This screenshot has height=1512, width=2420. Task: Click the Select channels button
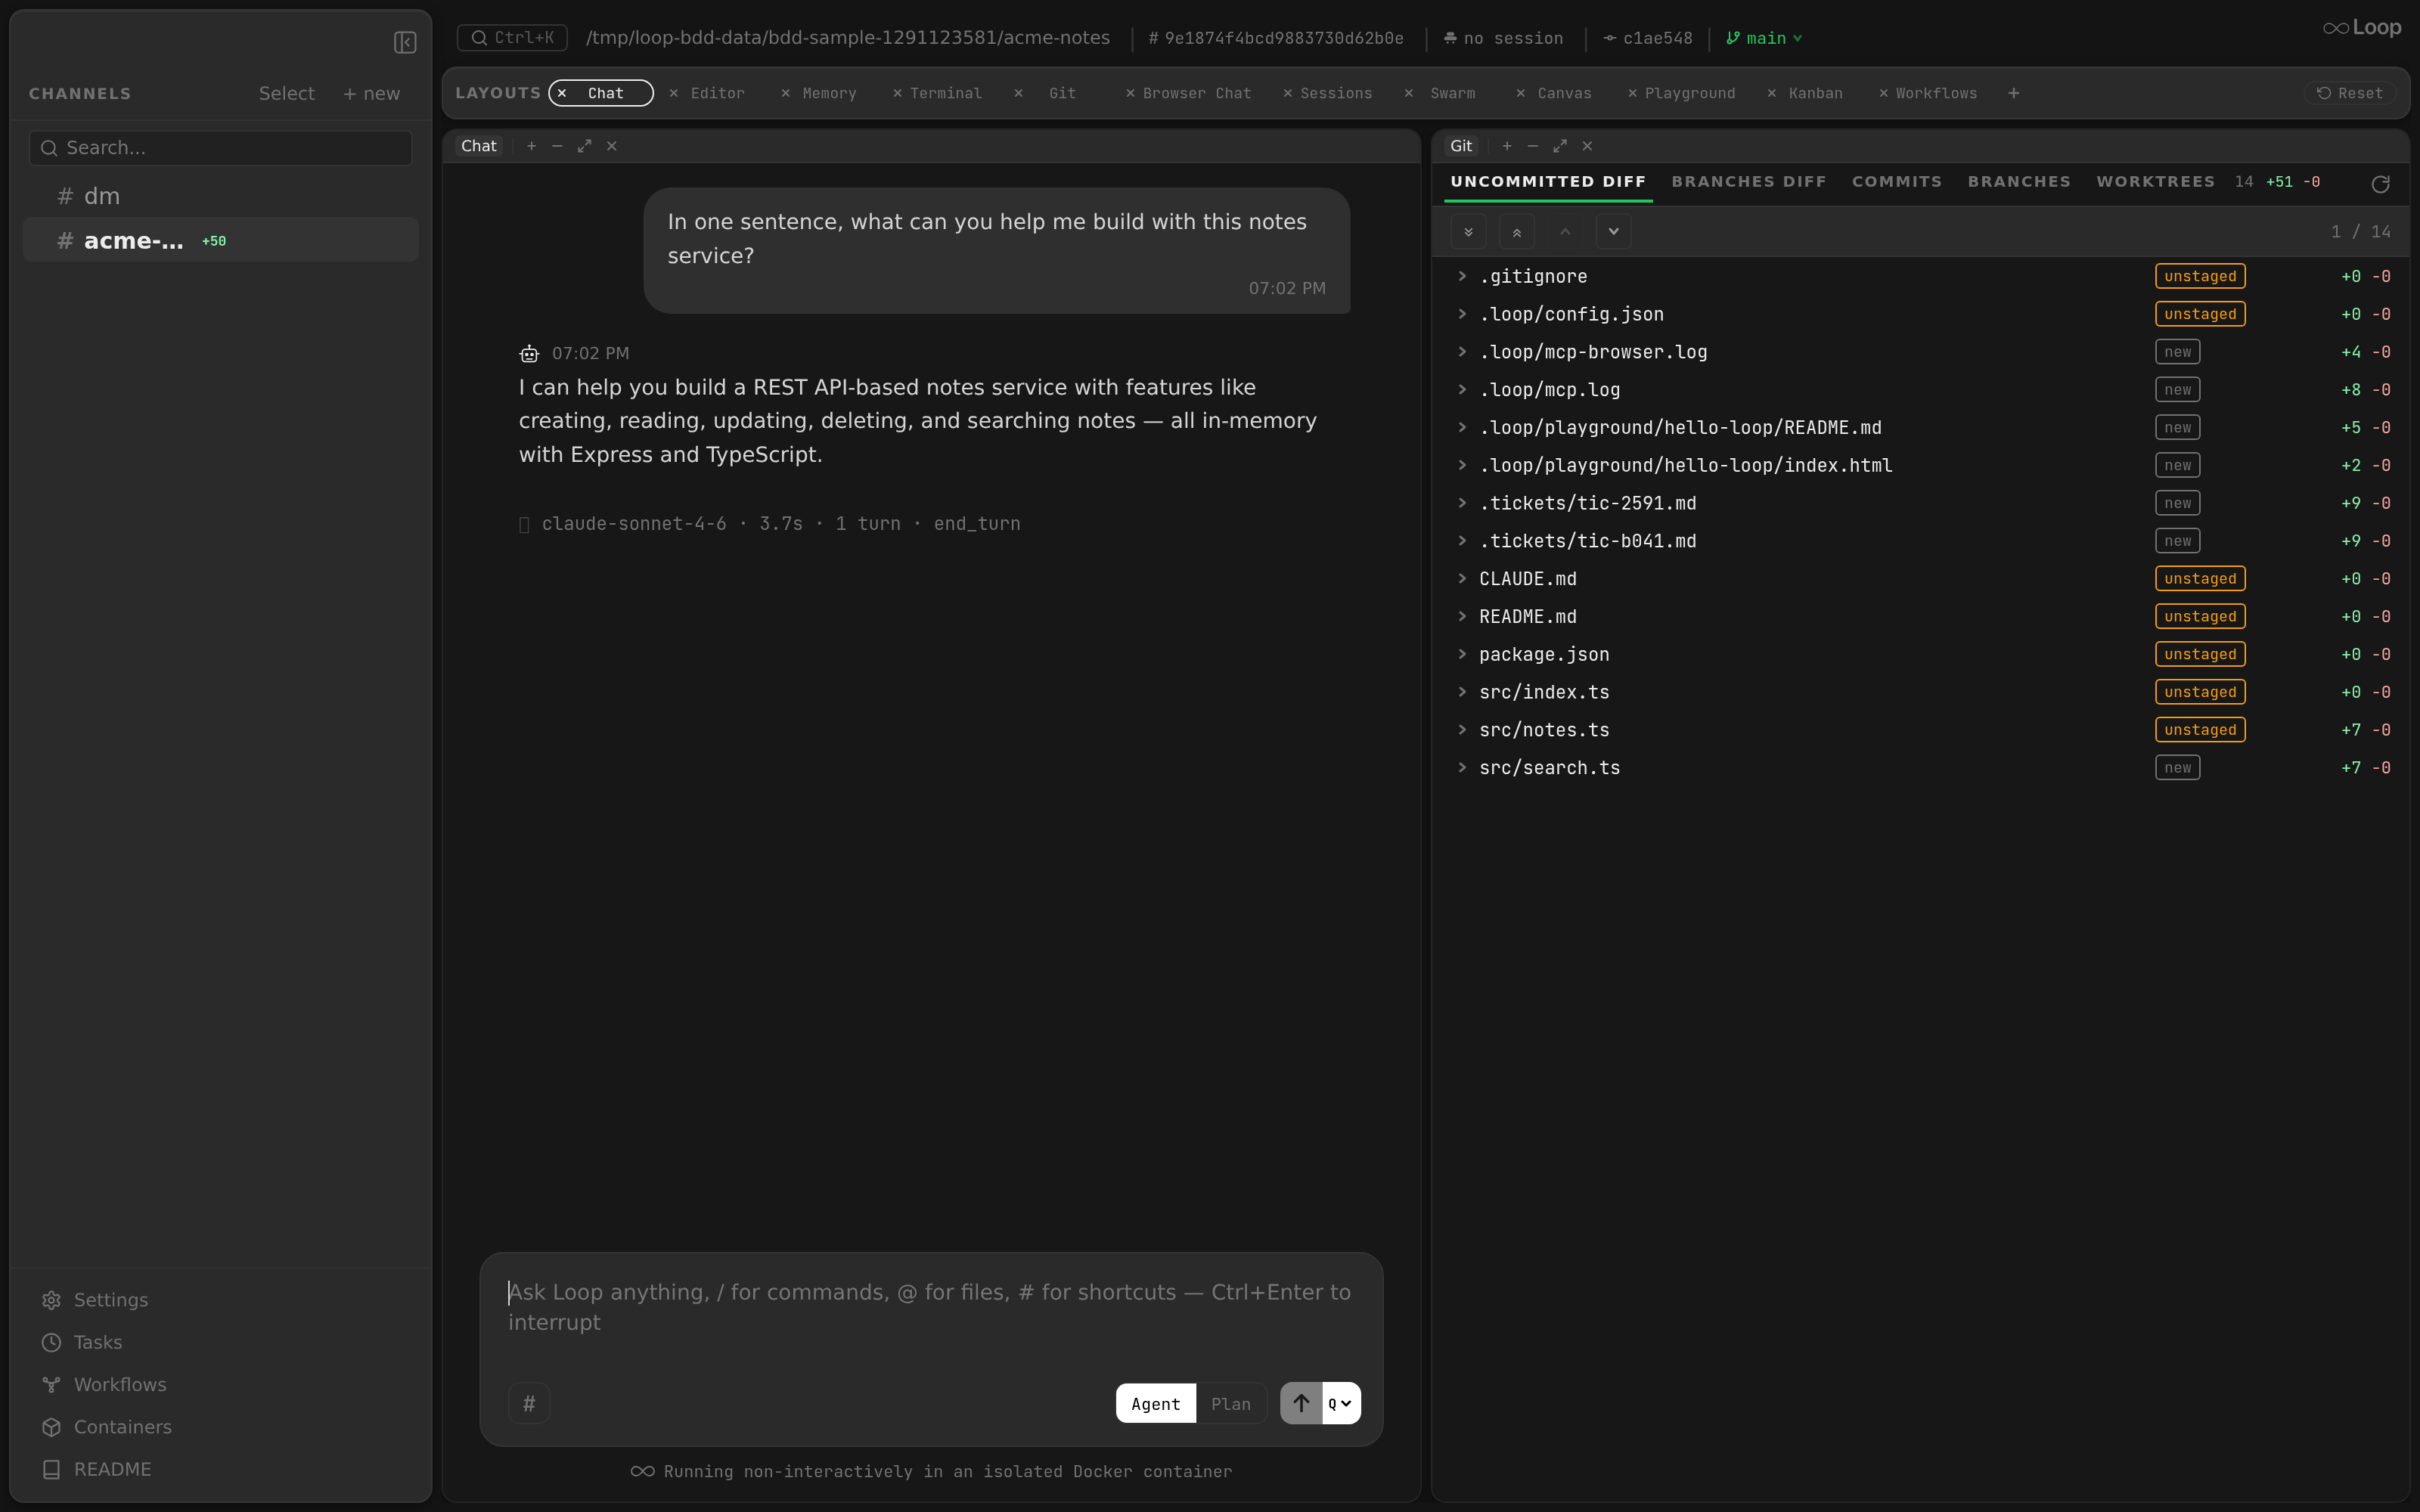tap(286, 93)
